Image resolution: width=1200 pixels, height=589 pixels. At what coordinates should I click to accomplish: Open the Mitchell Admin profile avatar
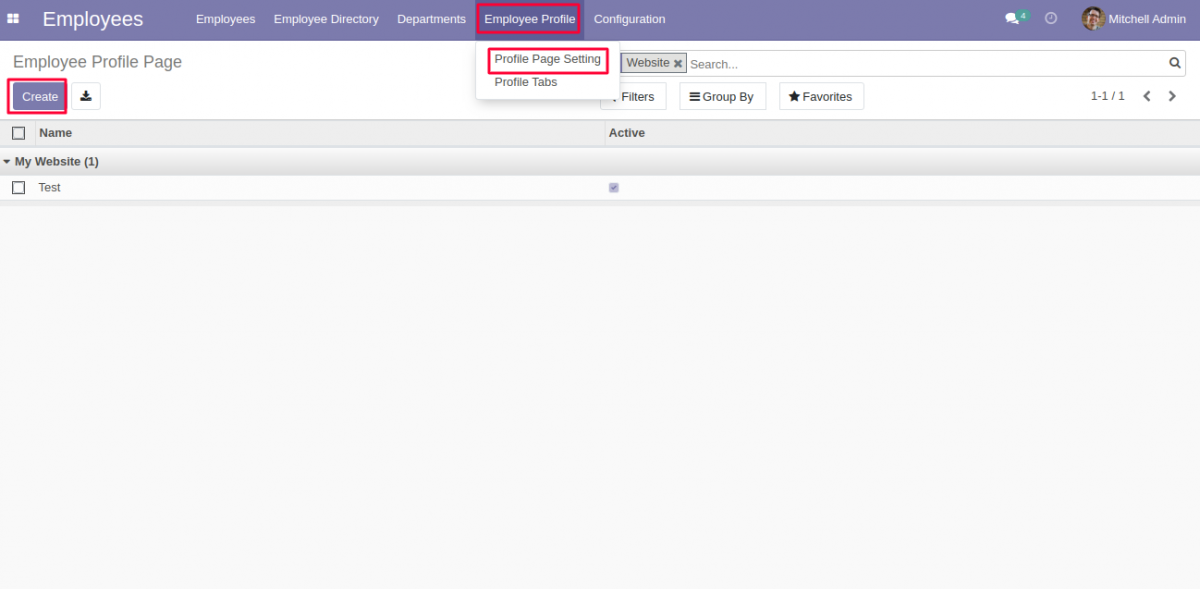[x=1092, y=18]
